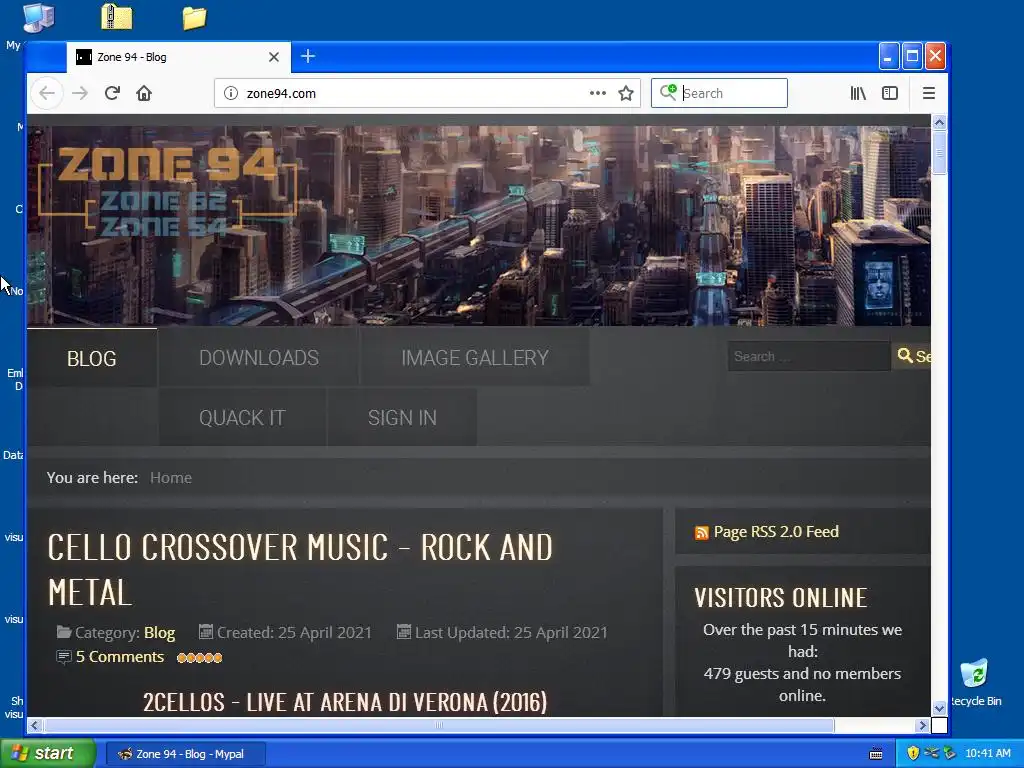
Task: Open the page actions three-dot menu
Action: tap(598, 93)
